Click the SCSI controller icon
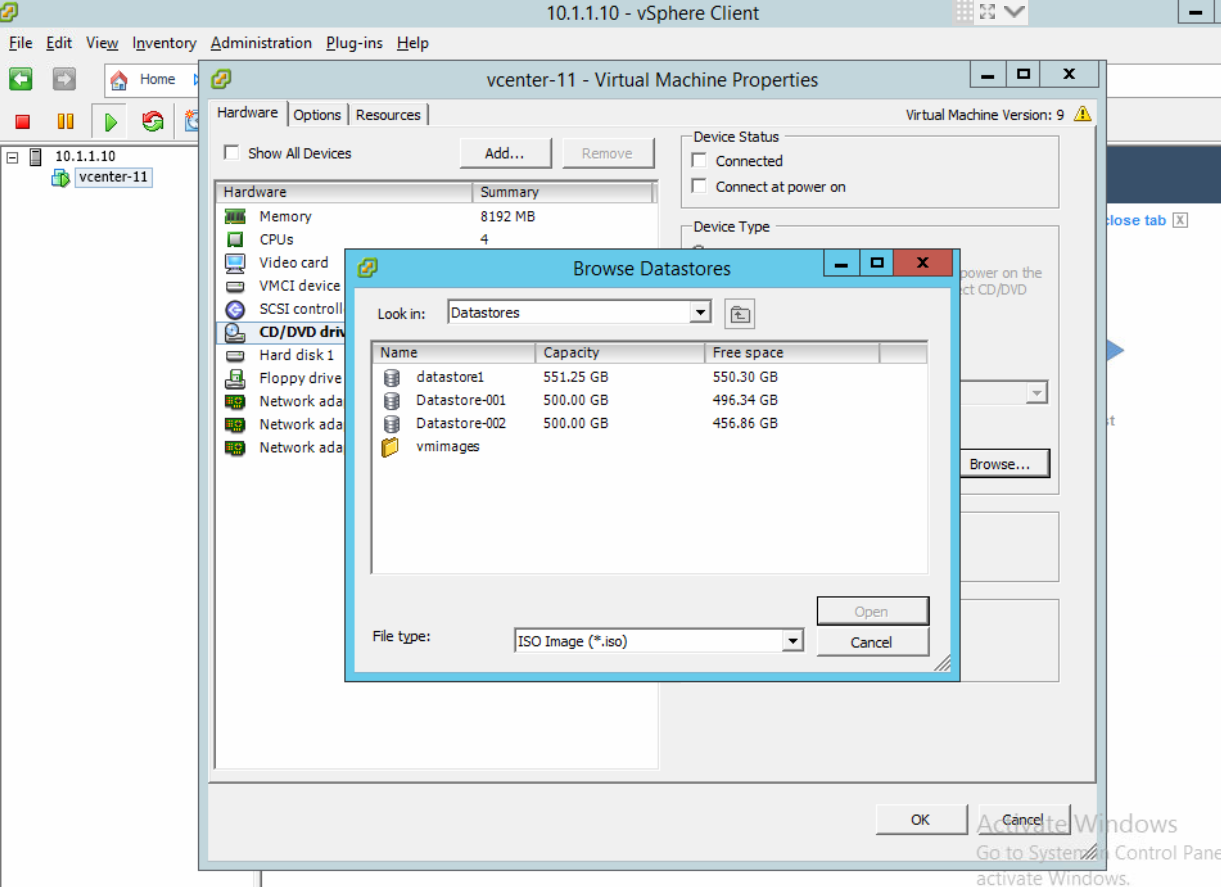This screenshot has width=1221, height=887. pyautogui.click(x=235, y=309)
